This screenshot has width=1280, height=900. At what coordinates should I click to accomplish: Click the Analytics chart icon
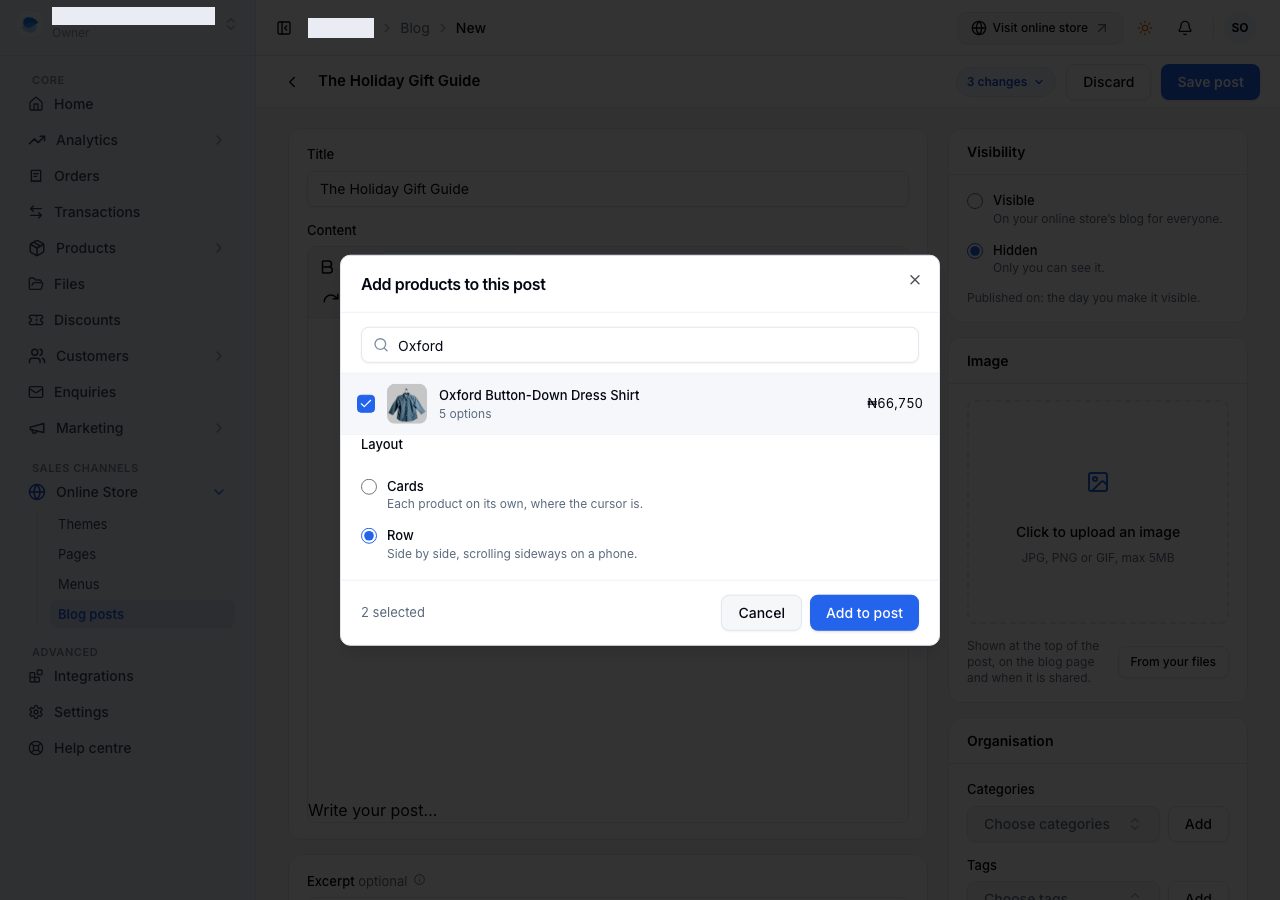coord(37,140)
